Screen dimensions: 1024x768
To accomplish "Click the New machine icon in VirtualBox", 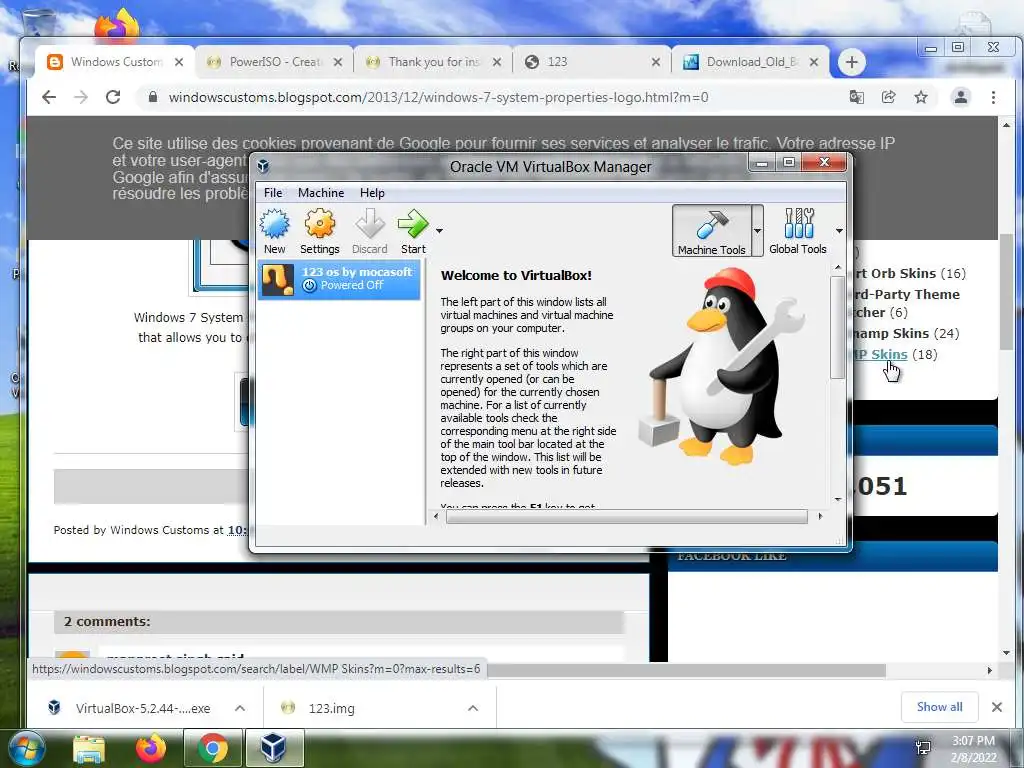I will pos(274,231).
